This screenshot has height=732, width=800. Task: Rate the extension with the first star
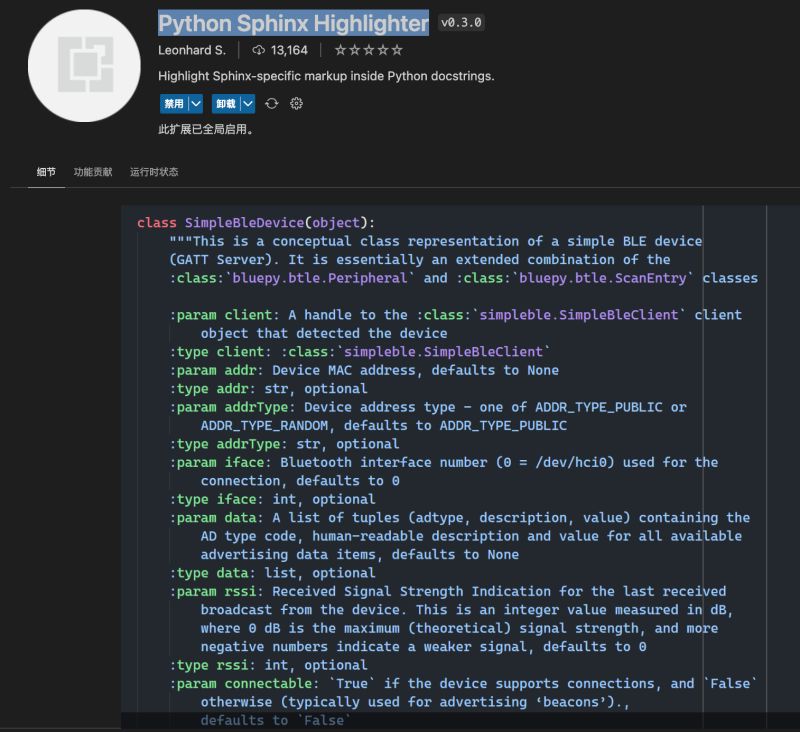[340, 49]
